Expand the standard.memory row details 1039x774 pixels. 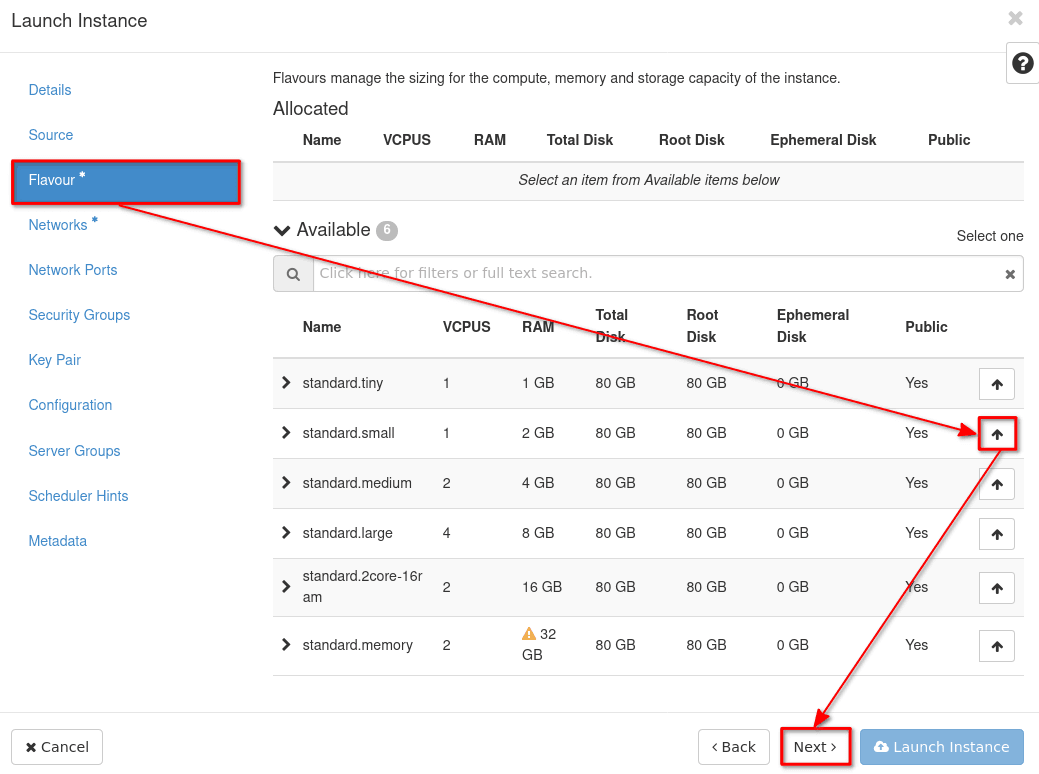[286, 645]
